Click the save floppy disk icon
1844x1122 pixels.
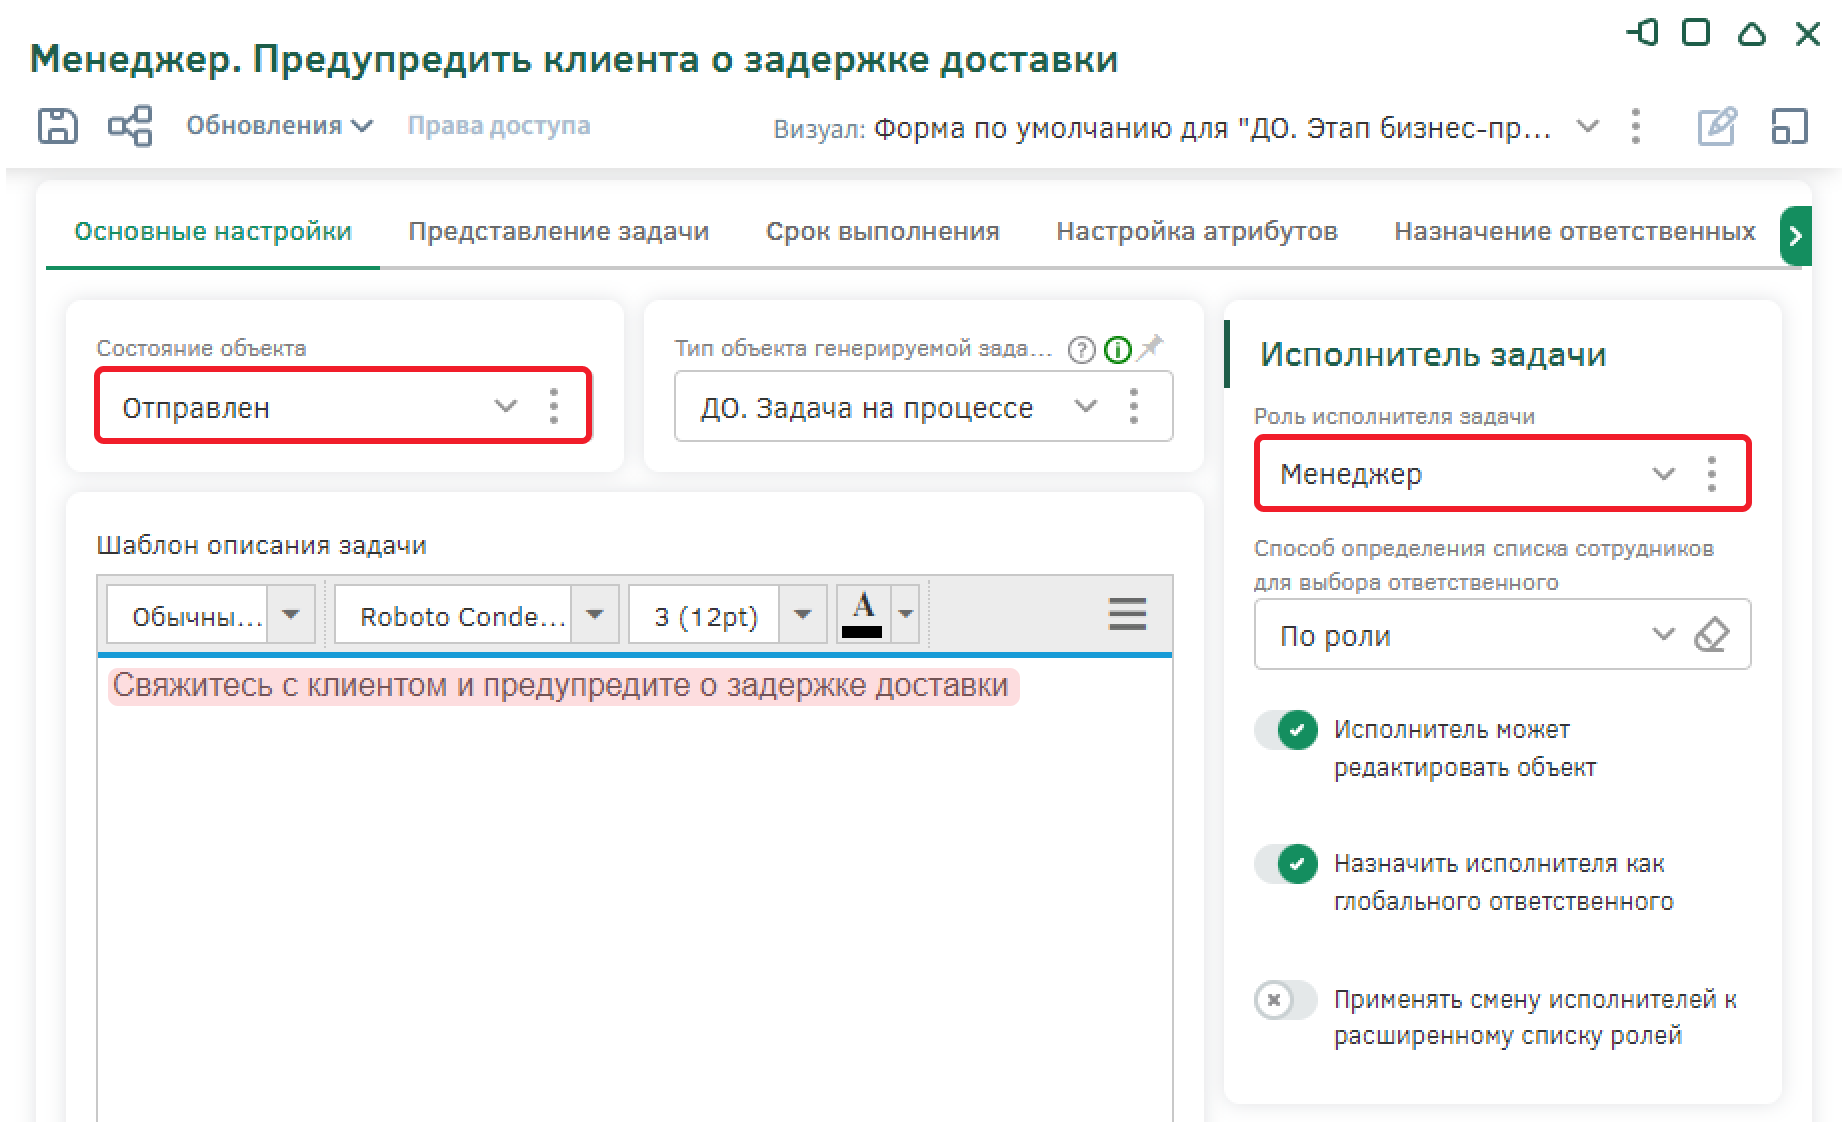(57, 127)
